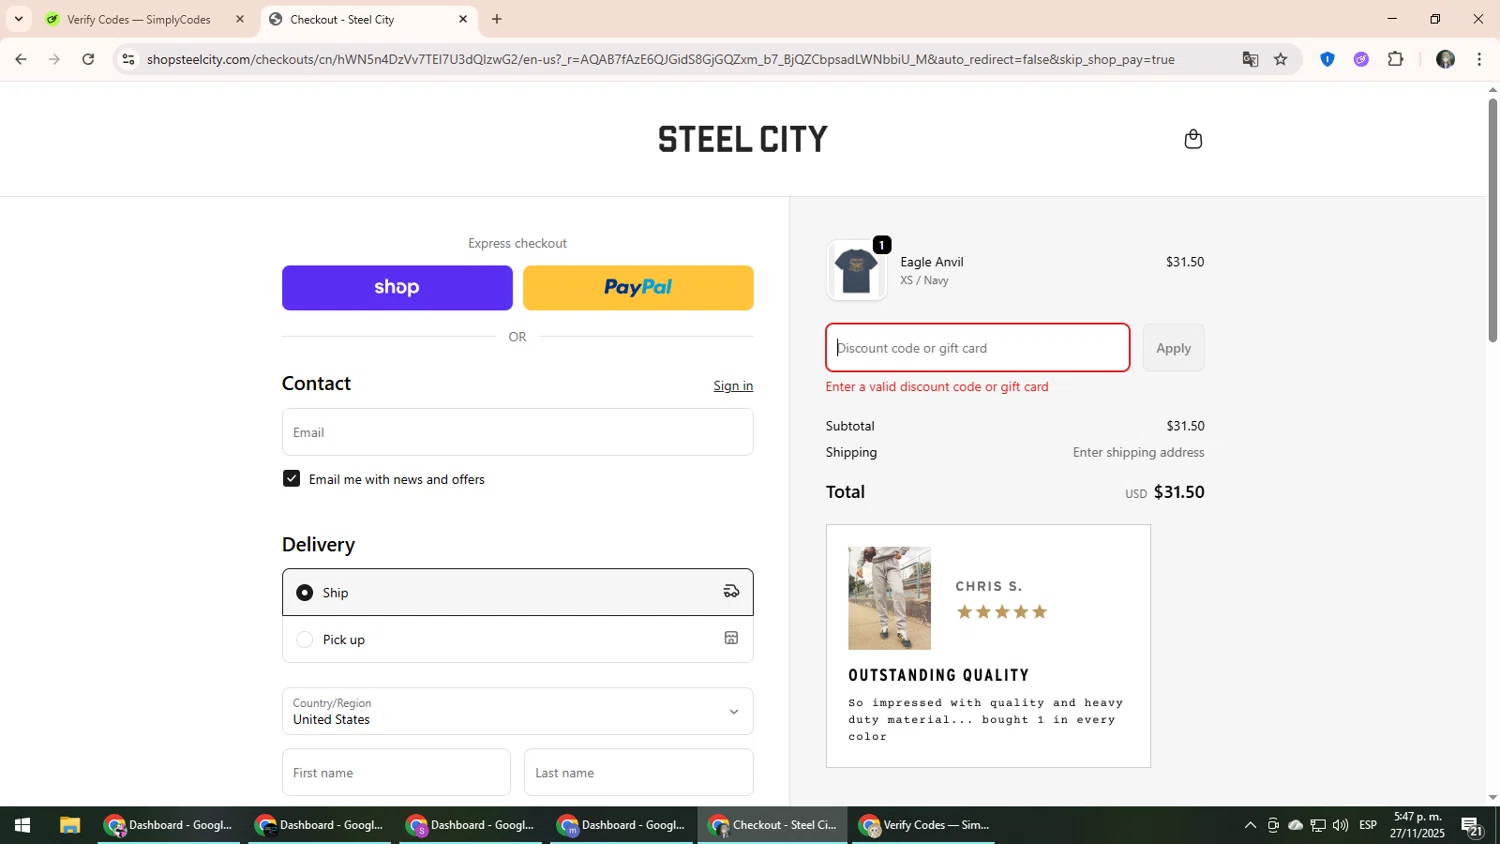Image resolution: width=1500 pixels, height=844 pixels.
Task: Switch to first Dashboard Chrome taskbar window
Action: (169, 825)
